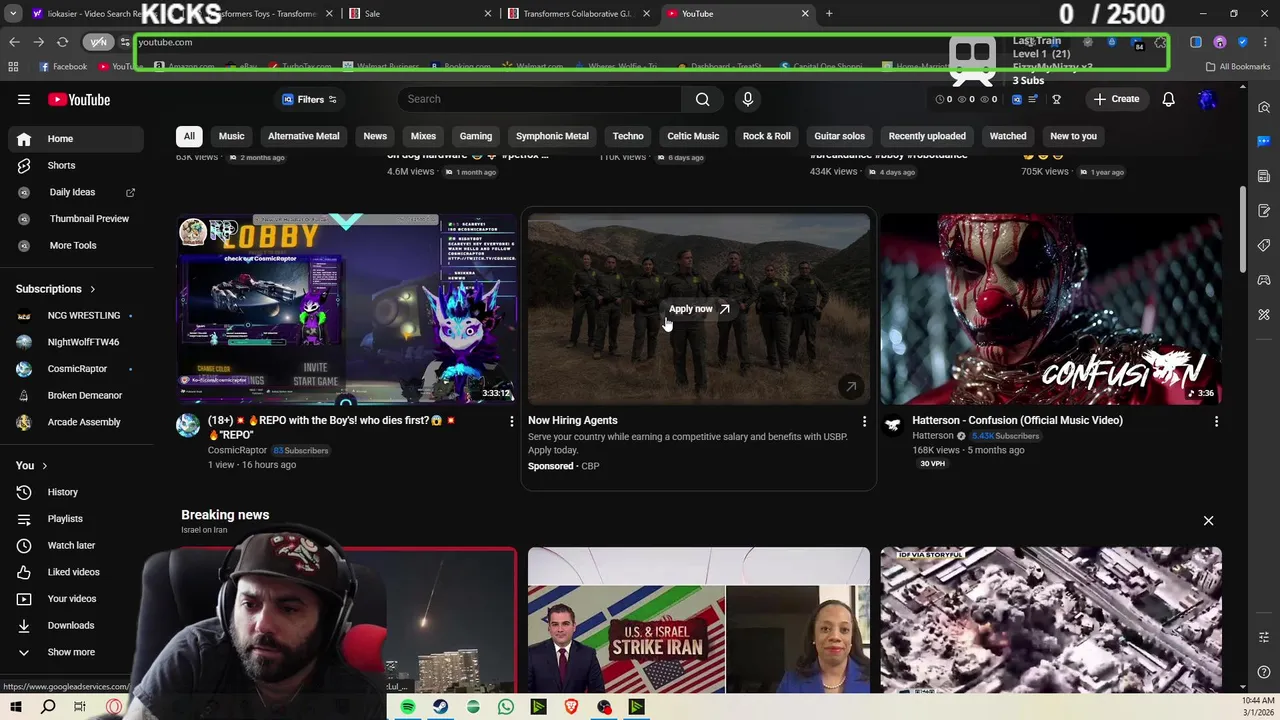Select the Mixes chip

[423, 136]
